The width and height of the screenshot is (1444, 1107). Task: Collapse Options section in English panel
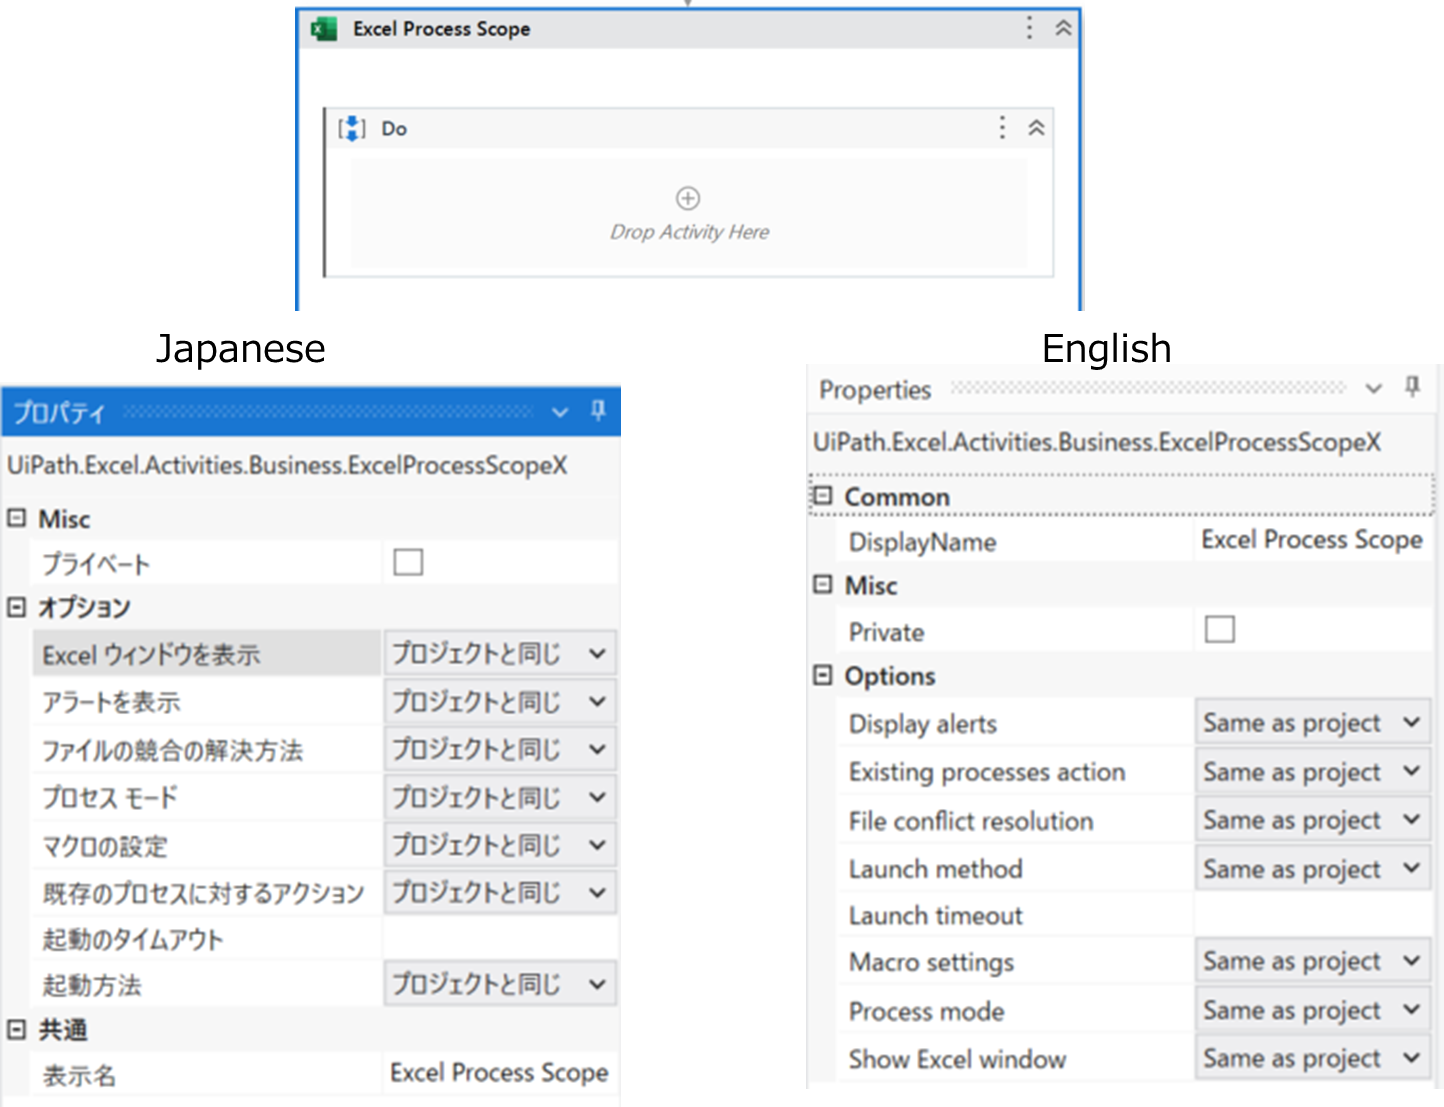coord(822,676)
